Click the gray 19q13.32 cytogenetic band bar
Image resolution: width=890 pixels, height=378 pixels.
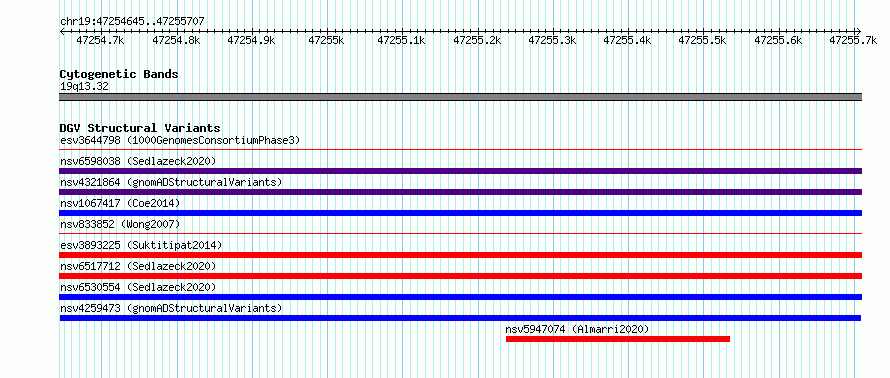(x=460, y=97)
